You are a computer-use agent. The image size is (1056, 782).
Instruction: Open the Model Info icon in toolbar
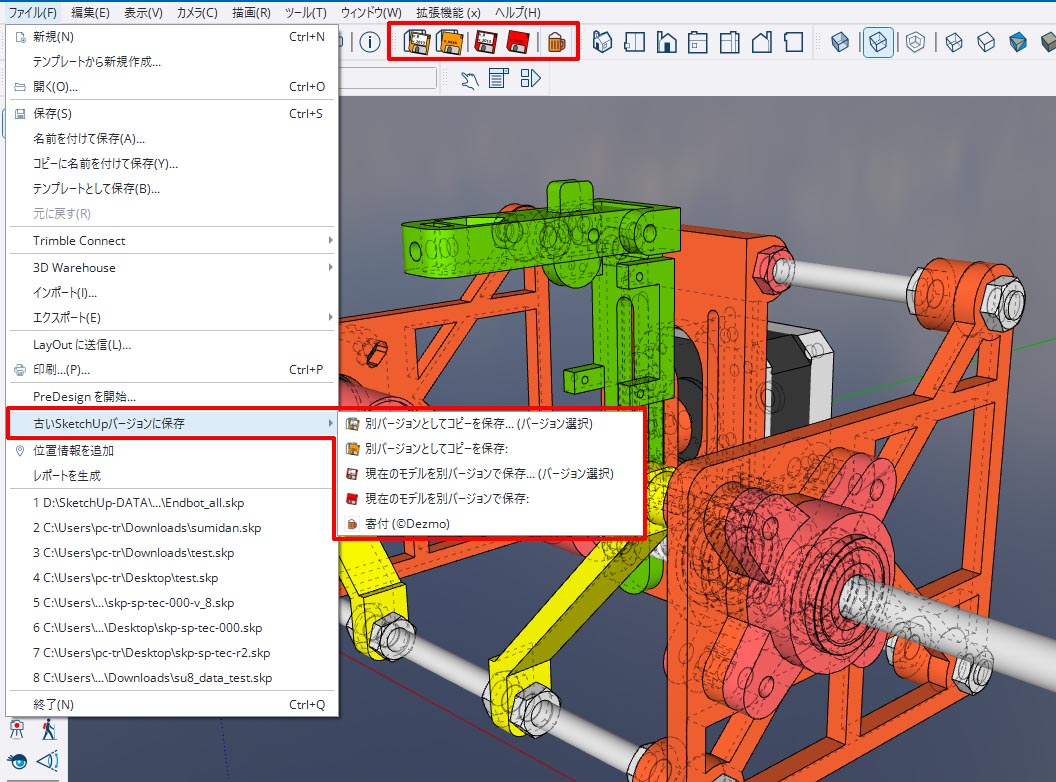tap(369, 42)
